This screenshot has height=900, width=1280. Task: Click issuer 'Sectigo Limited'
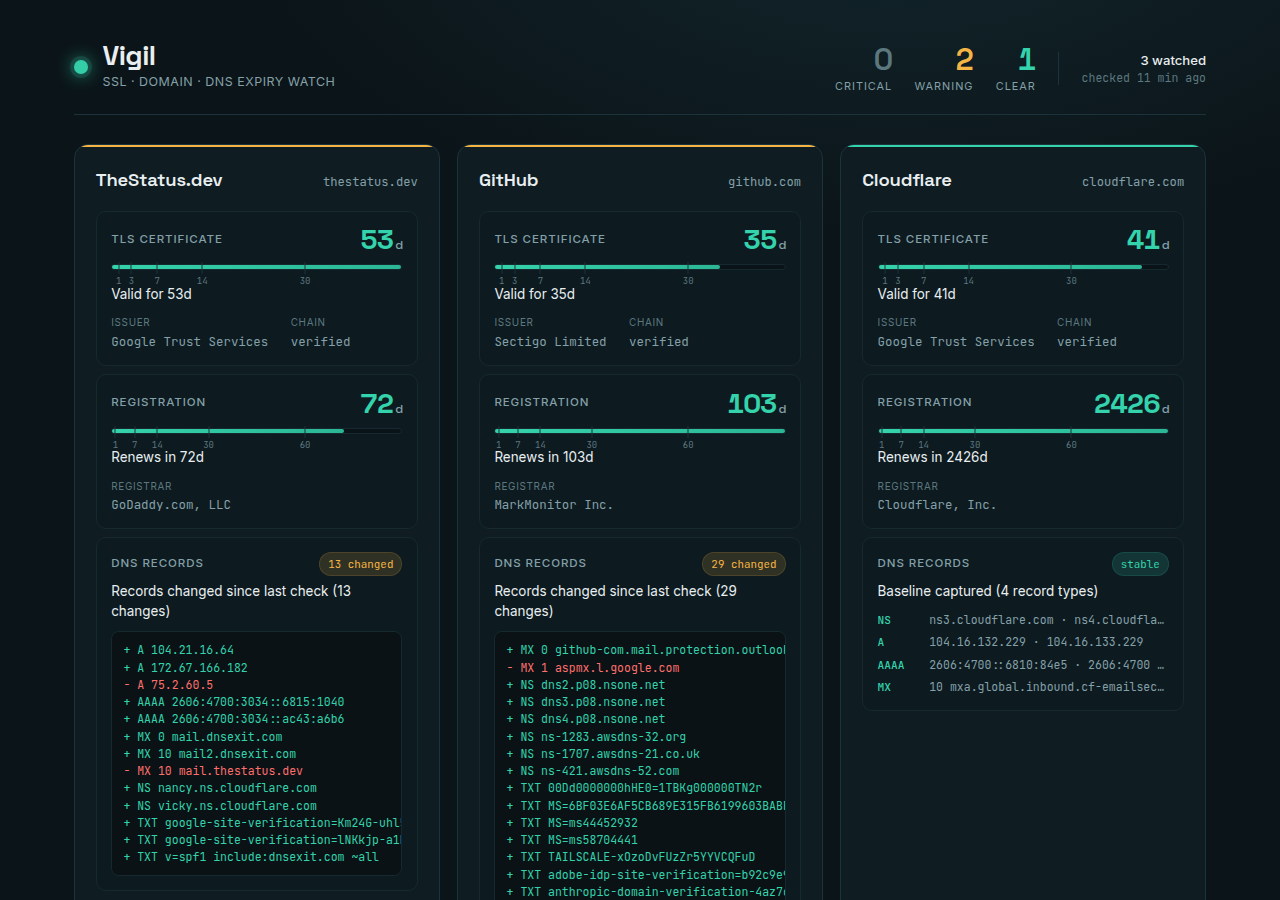pyautogui.click(x=550, y=342)
